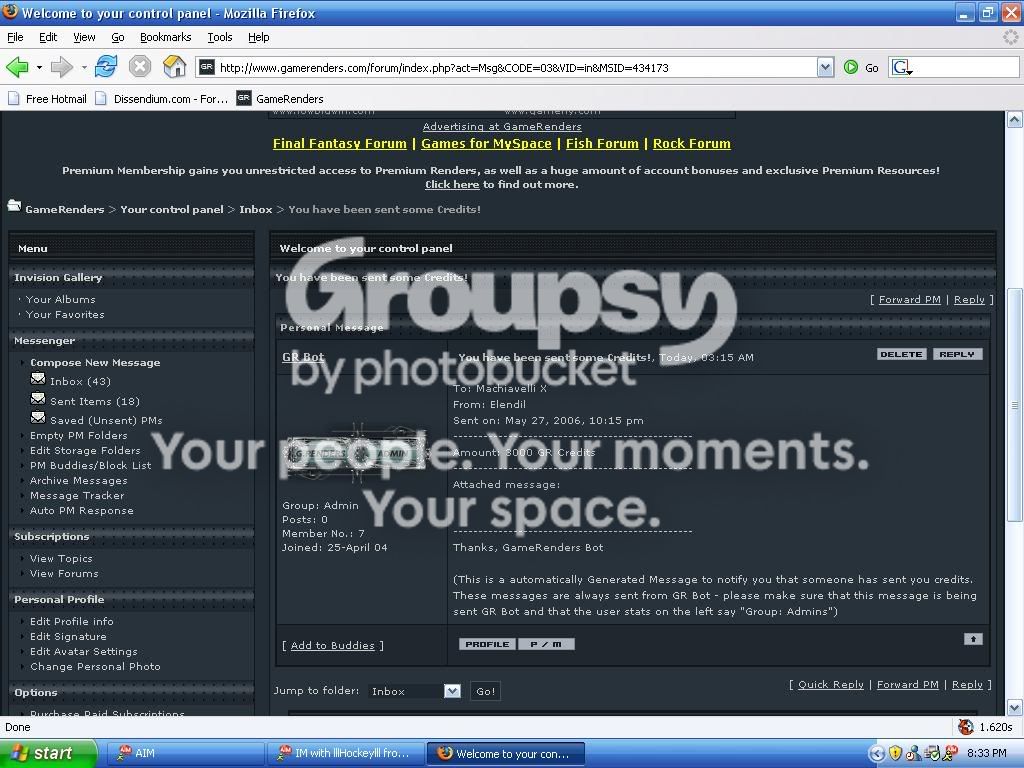This screenshot has height=768, width=1024.
Task: Expand the Jump to folder Inbox dropdown
Action: pos(452,691)
